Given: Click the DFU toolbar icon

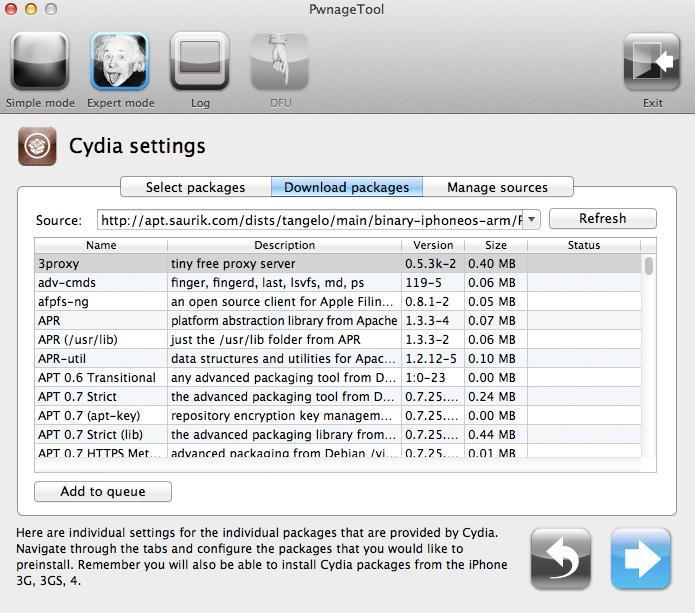Looking at the screenshot, I should pos(279,62).
